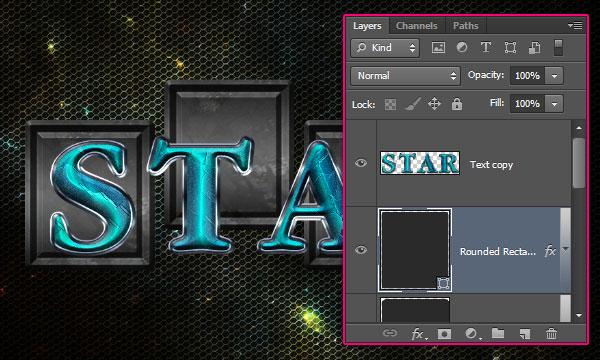This screenshot has width=600, height=360.
Task: Lock layer position icon
Action: 434,104
